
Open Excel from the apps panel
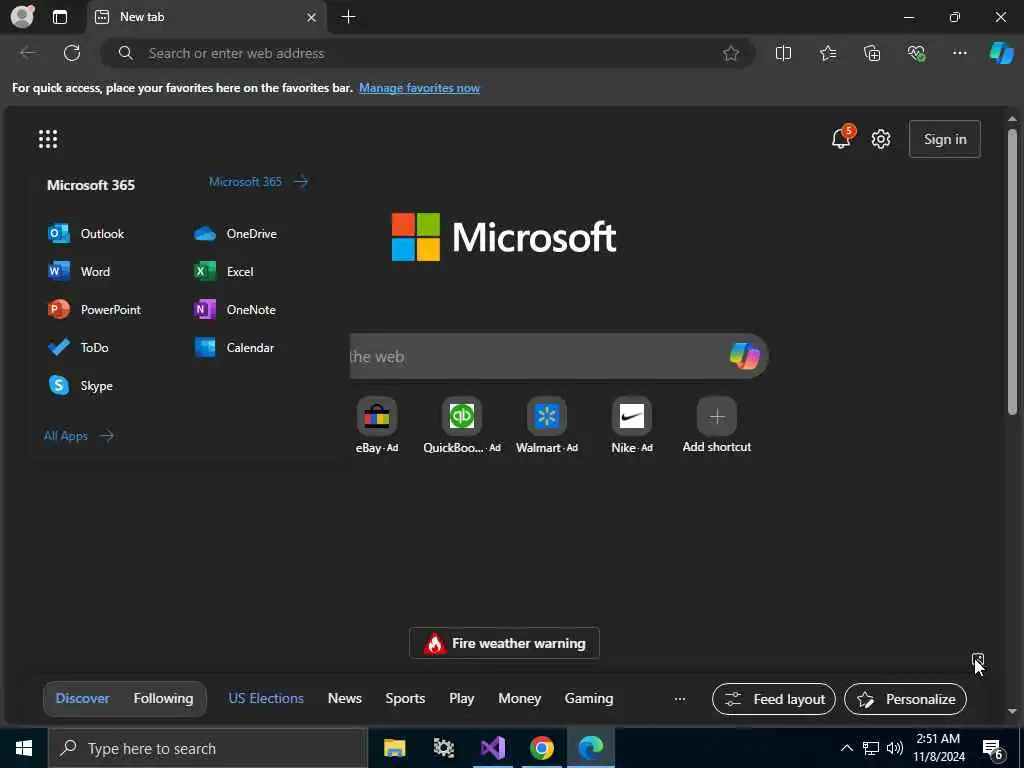[224, 272]
